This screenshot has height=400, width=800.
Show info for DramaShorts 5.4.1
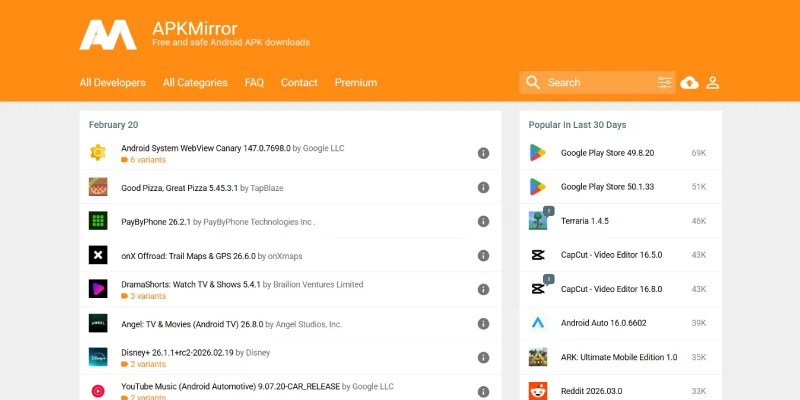click(x=483, y=289)
